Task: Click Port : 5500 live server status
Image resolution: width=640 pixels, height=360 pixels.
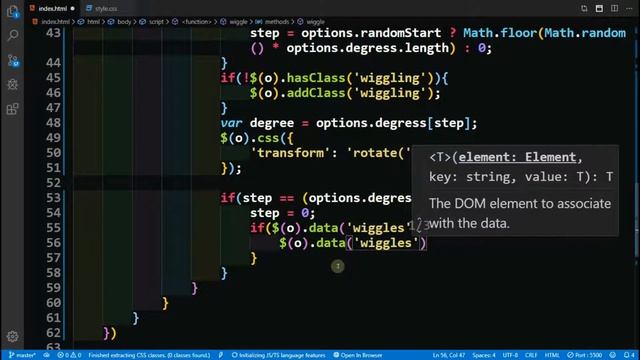Action: [x=584, y=355]
